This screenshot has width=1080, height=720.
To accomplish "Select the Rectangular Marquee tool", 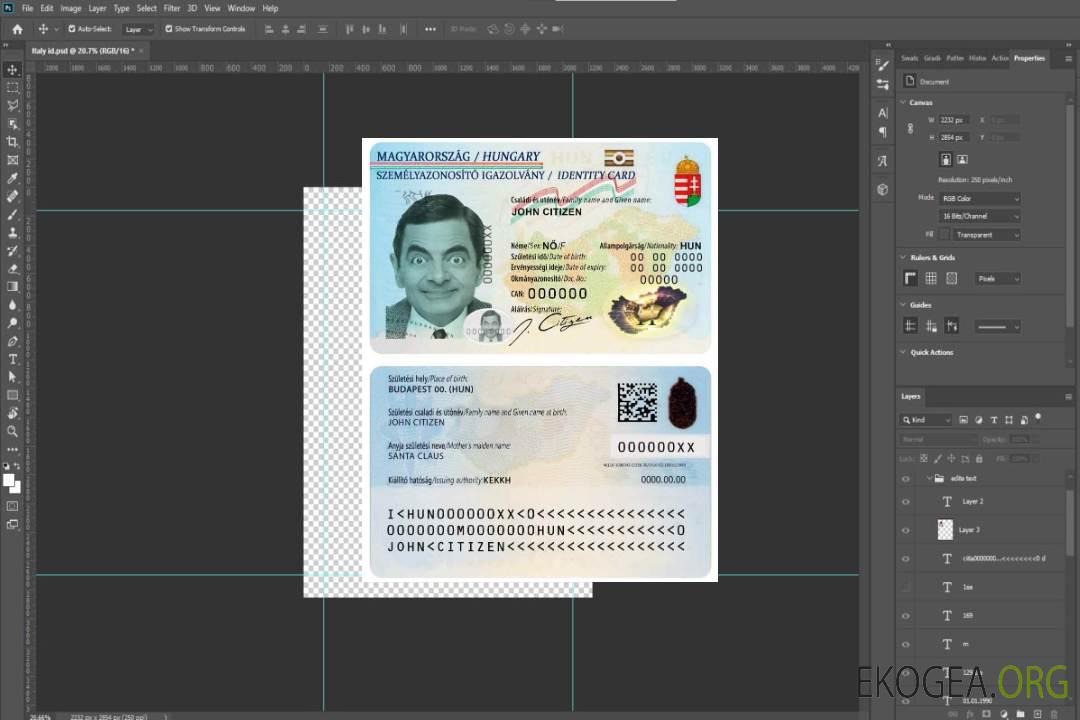I will tap(12, 88).
